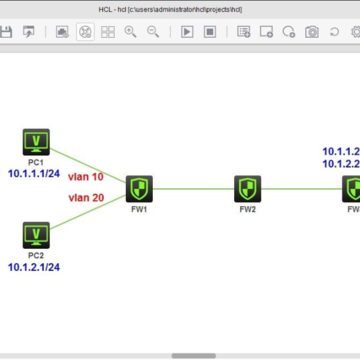
Task: Click the Export project icon
Action: (x=29, y=32)
